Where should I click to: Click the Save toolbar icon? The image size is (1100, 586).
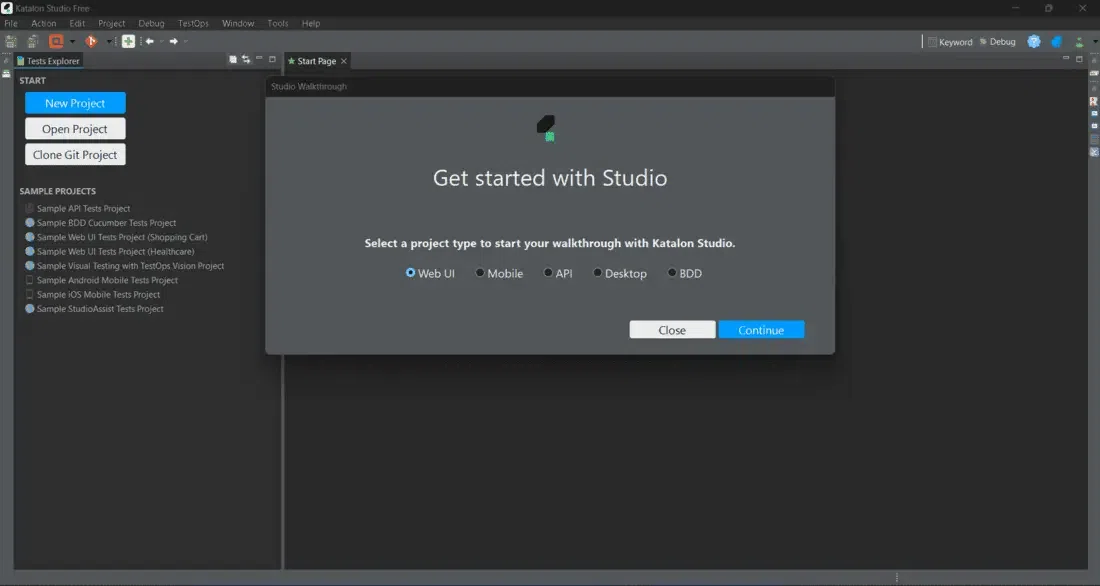pyautogui.click(x=11, y=41)
